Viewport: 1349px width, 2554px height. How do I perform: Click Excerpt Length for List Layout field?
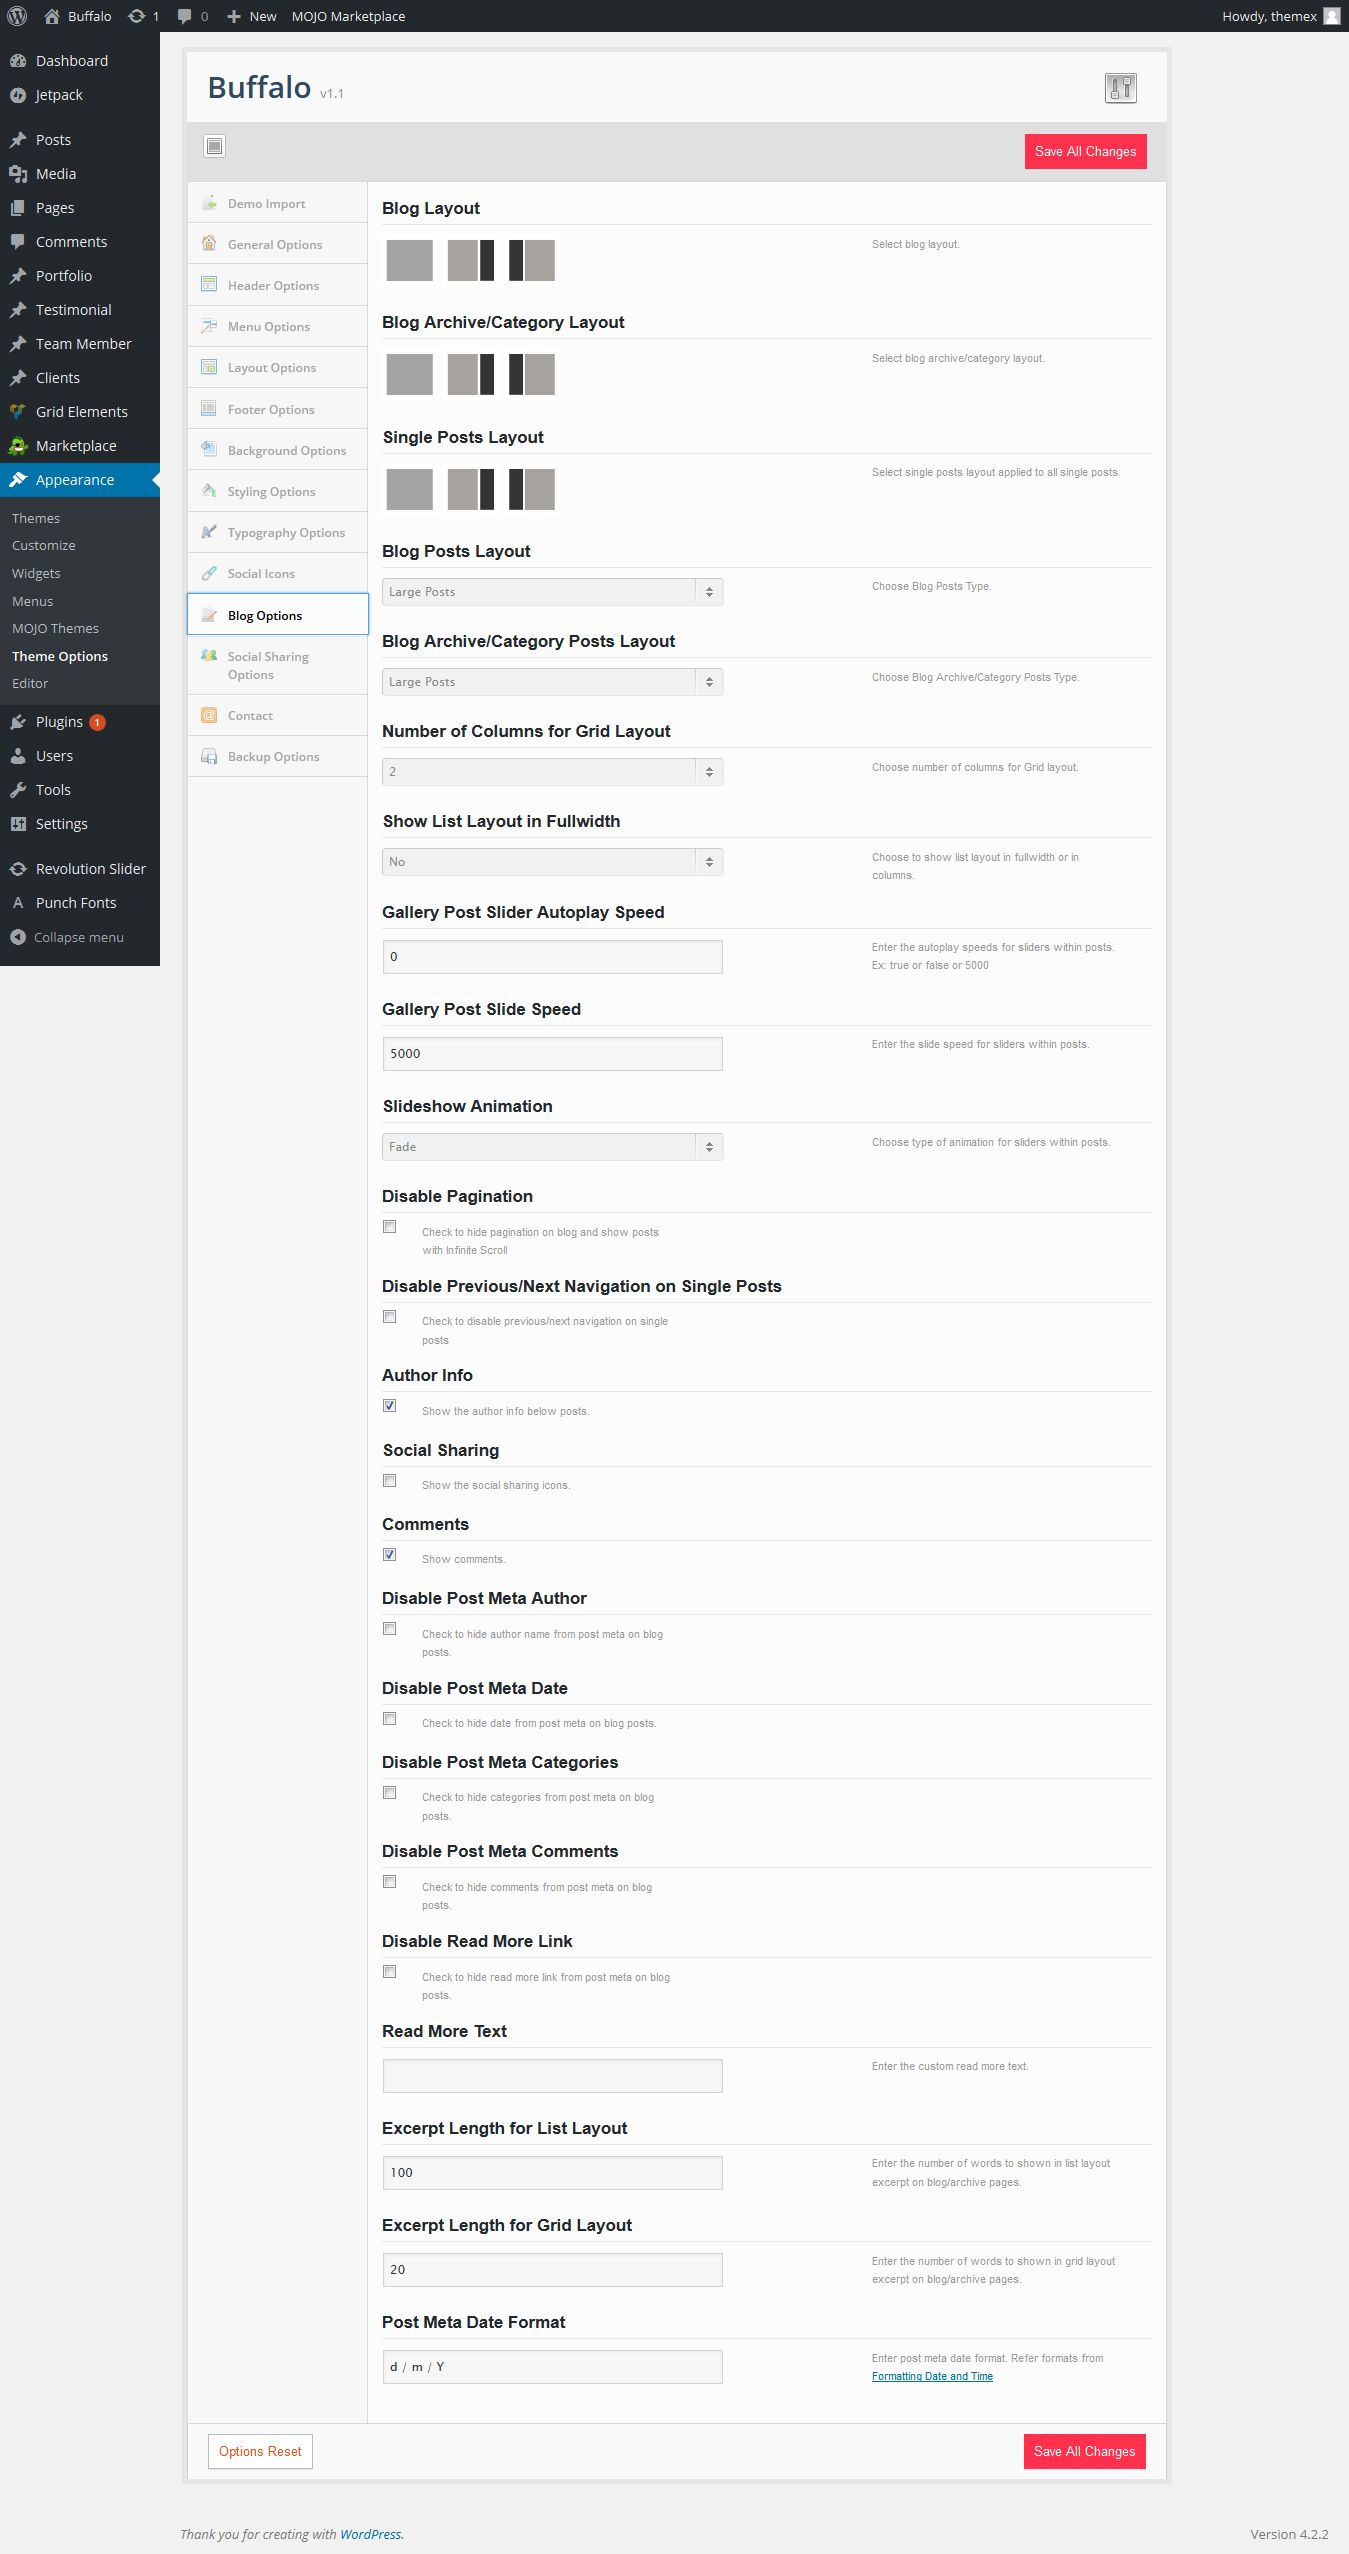pyautogui.click(x=553, y=2172)
